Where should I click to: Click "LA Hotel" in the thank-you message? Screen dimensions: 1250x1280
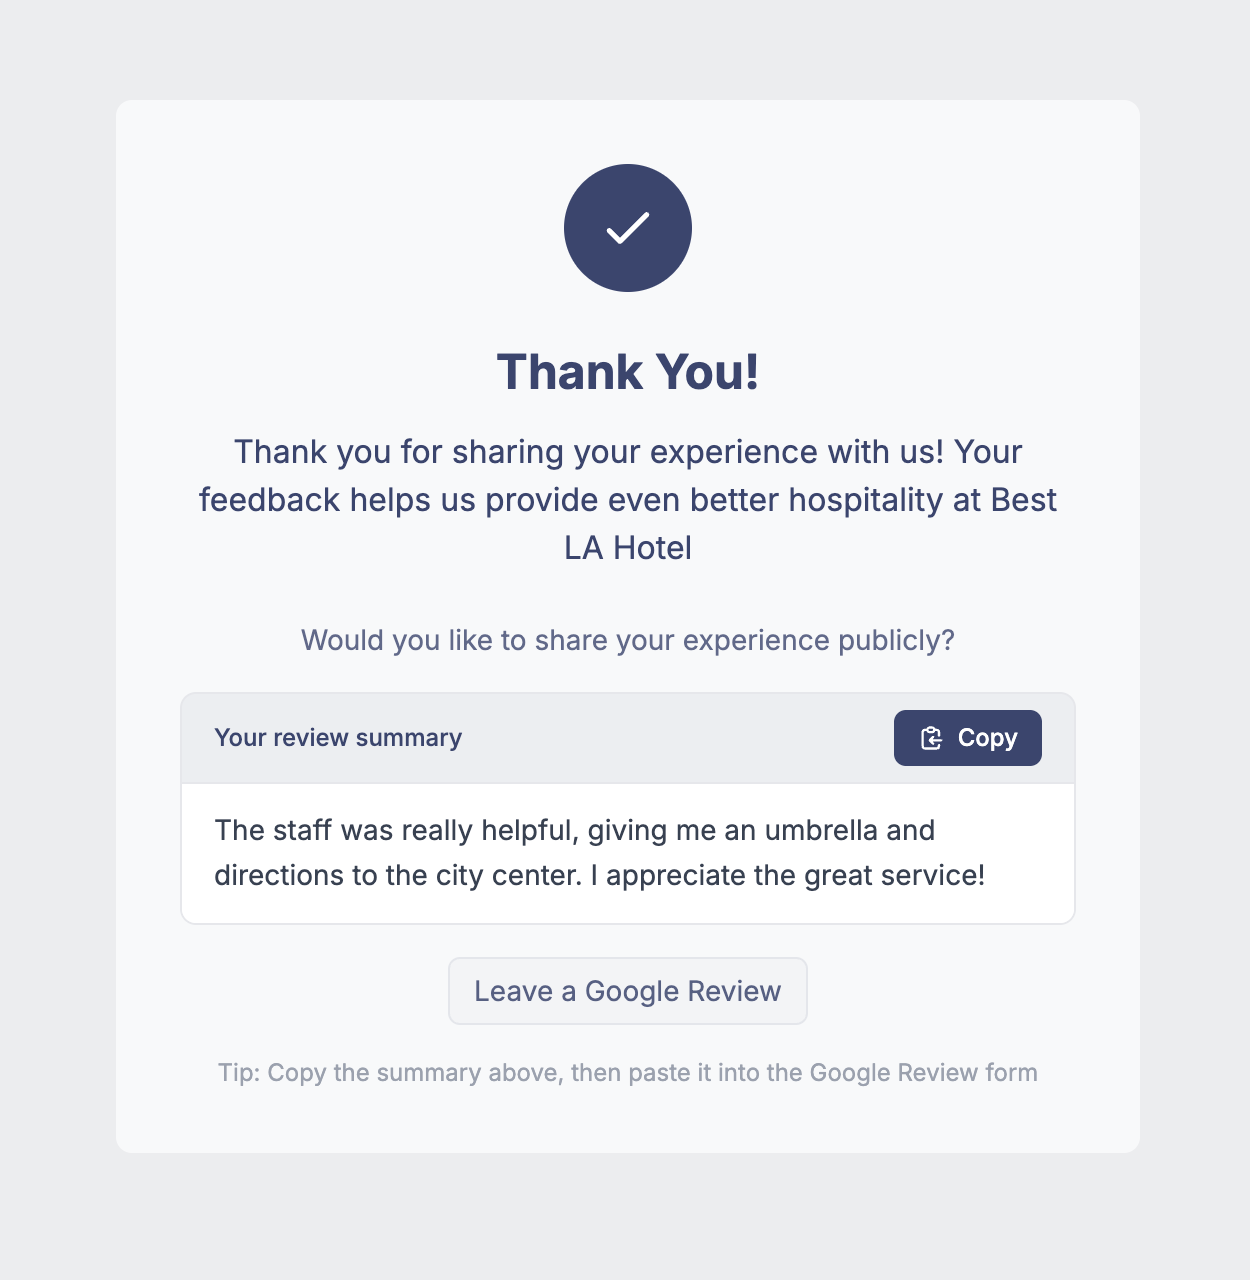coord(628,548)
